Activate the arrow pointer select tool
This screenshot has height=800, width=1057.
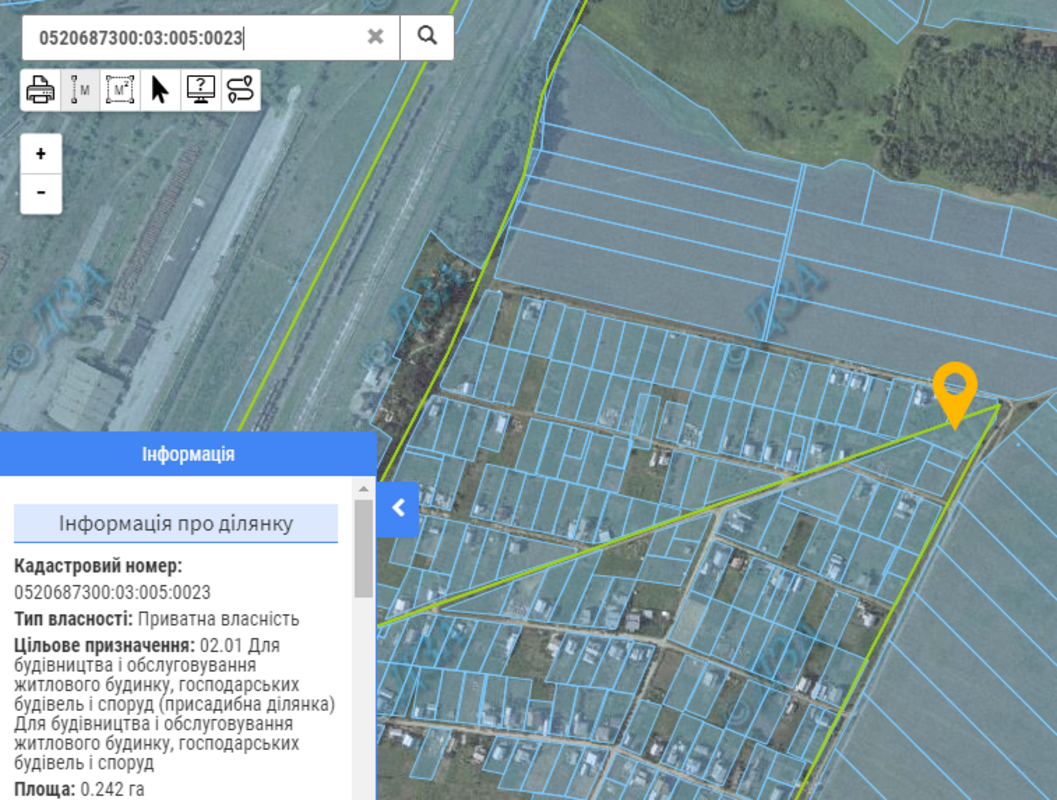(160, 91)
